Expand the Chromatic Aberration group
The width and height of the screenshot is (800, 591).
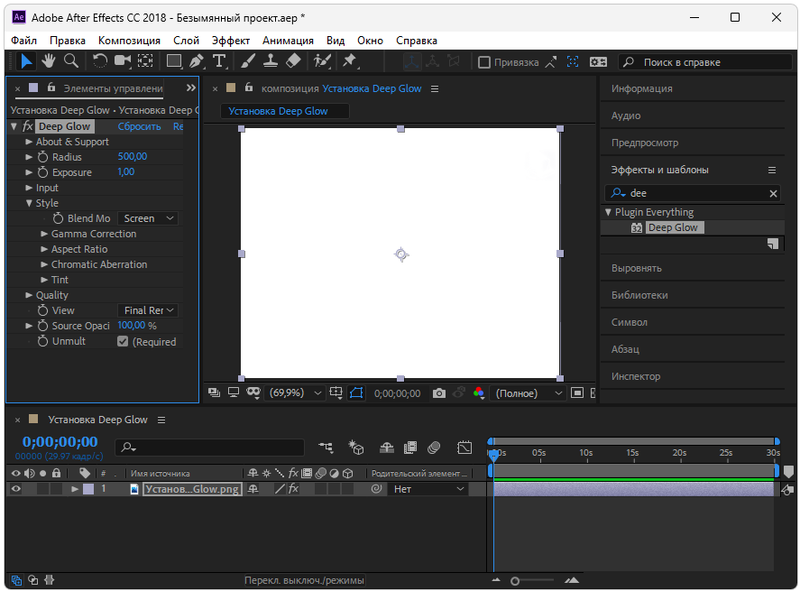[x=44, y=264]
